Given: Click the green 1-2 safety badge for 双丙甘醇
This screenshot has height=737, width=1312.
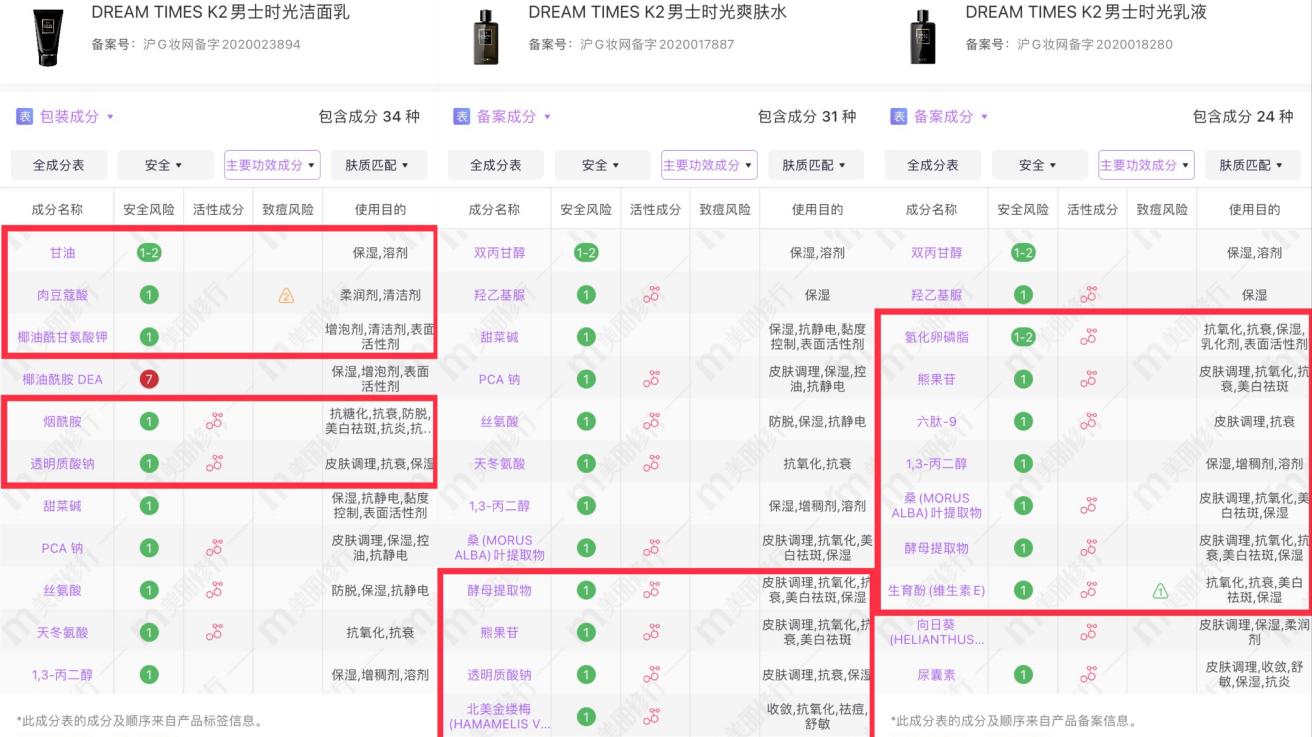Looking at the screenshot, I should tap(585, 253).
